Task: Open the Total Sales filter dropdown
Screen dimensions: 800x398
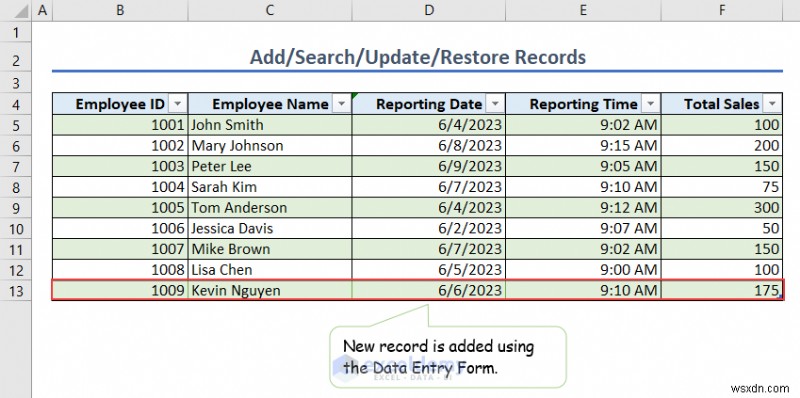Action: pos(772,104)
